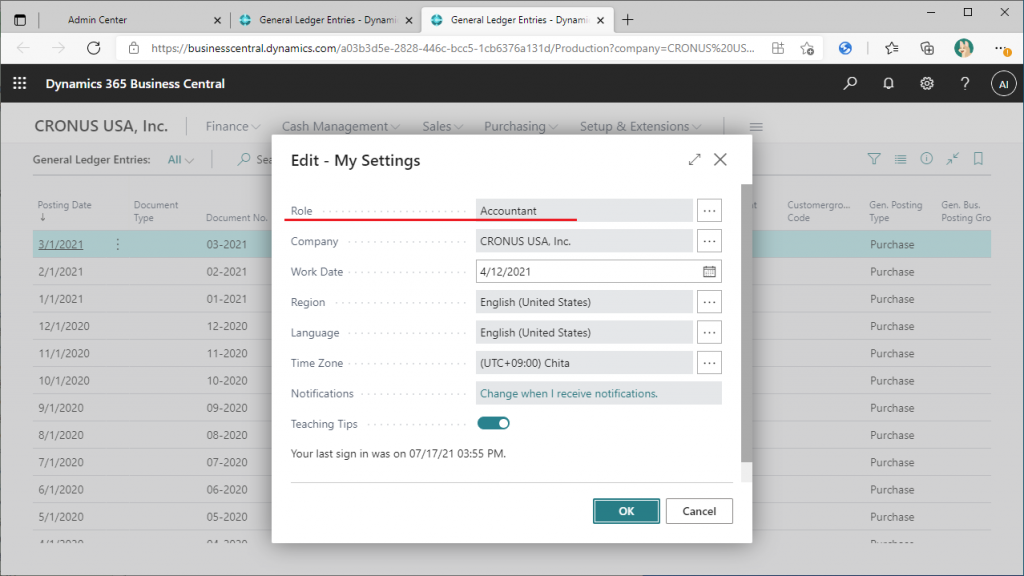The image size is (1024, 576).
Task: Open the Language lookup ellipsis
Action: pyautogui.click(x=709, y=332)
